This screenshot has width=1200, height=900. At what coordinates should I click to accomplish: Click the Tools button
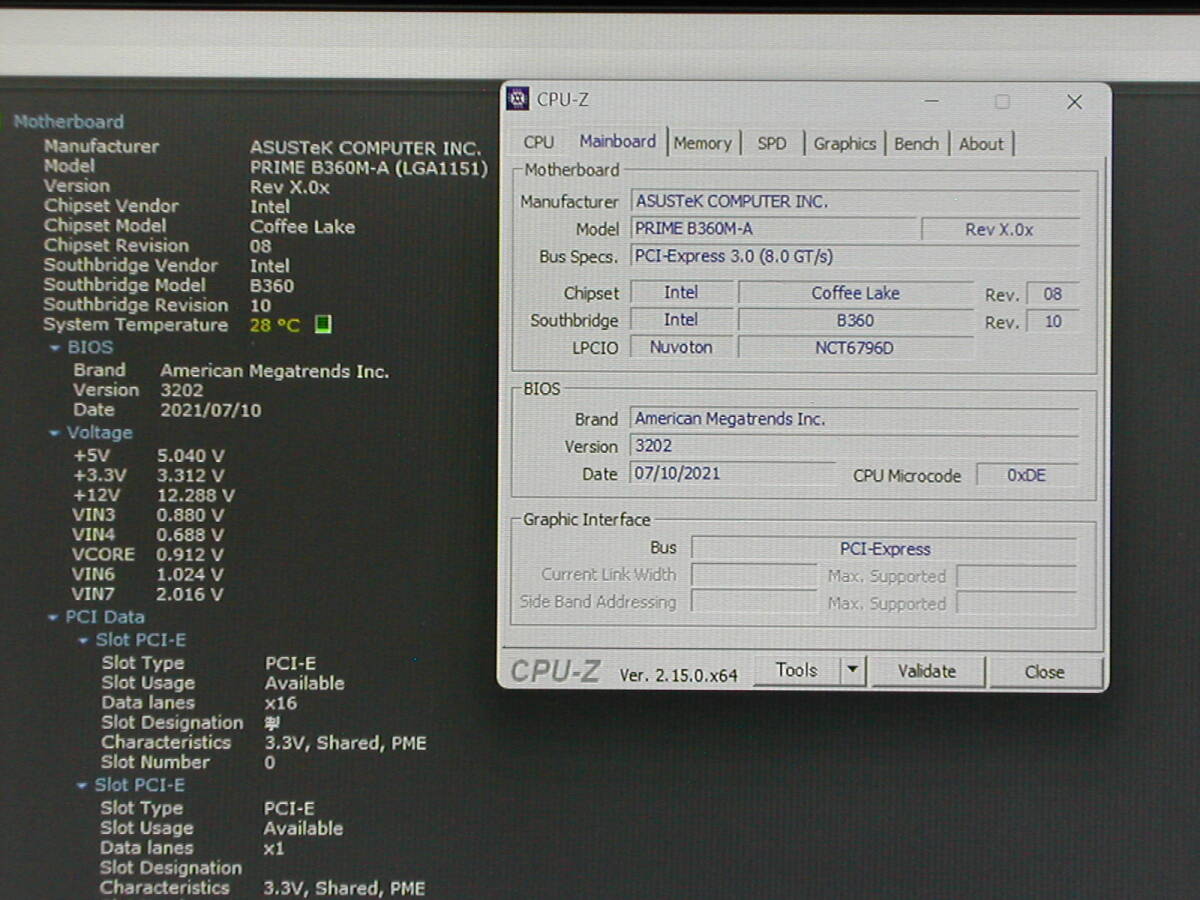pos(796,671)
